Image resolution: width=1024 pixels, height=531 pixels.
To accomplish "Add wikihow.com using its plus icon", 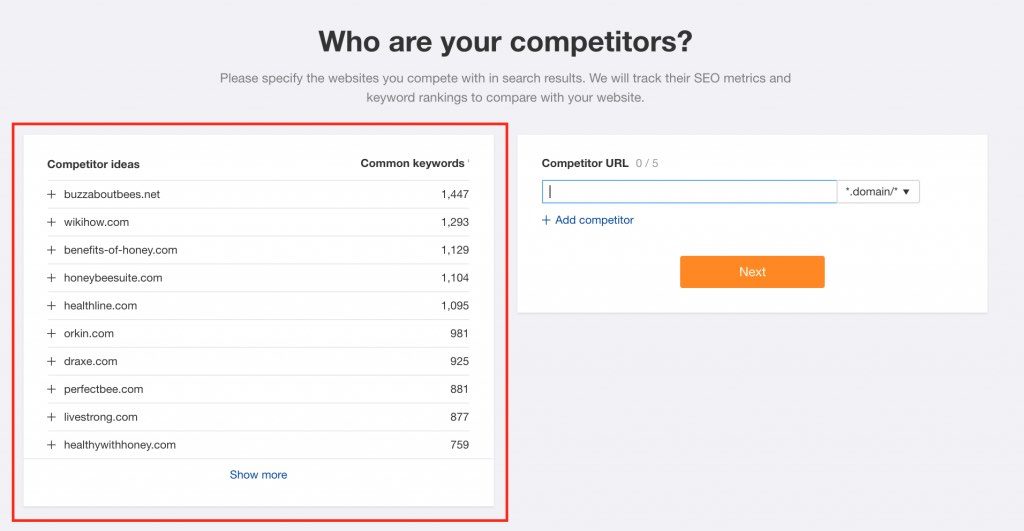I will 51,222.
